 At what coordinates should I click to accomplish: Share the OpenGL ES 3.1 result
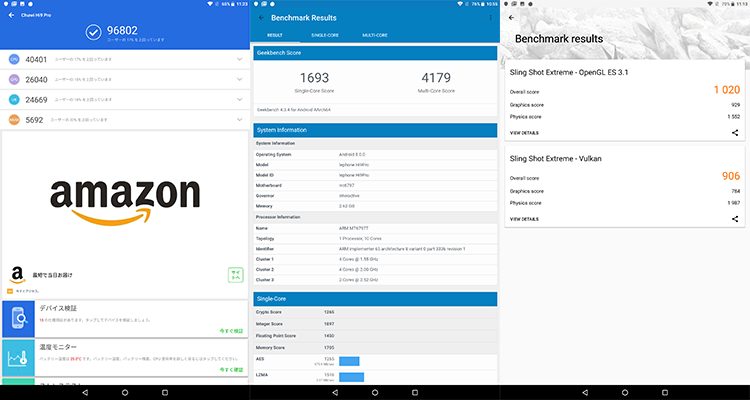coord(735,133)
